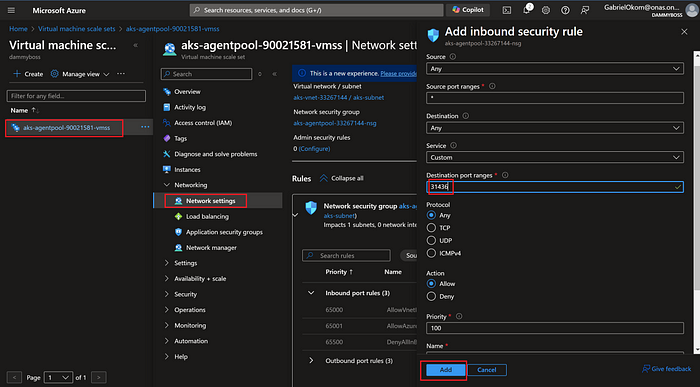Click the info icon next to Source

pos(453,57)
